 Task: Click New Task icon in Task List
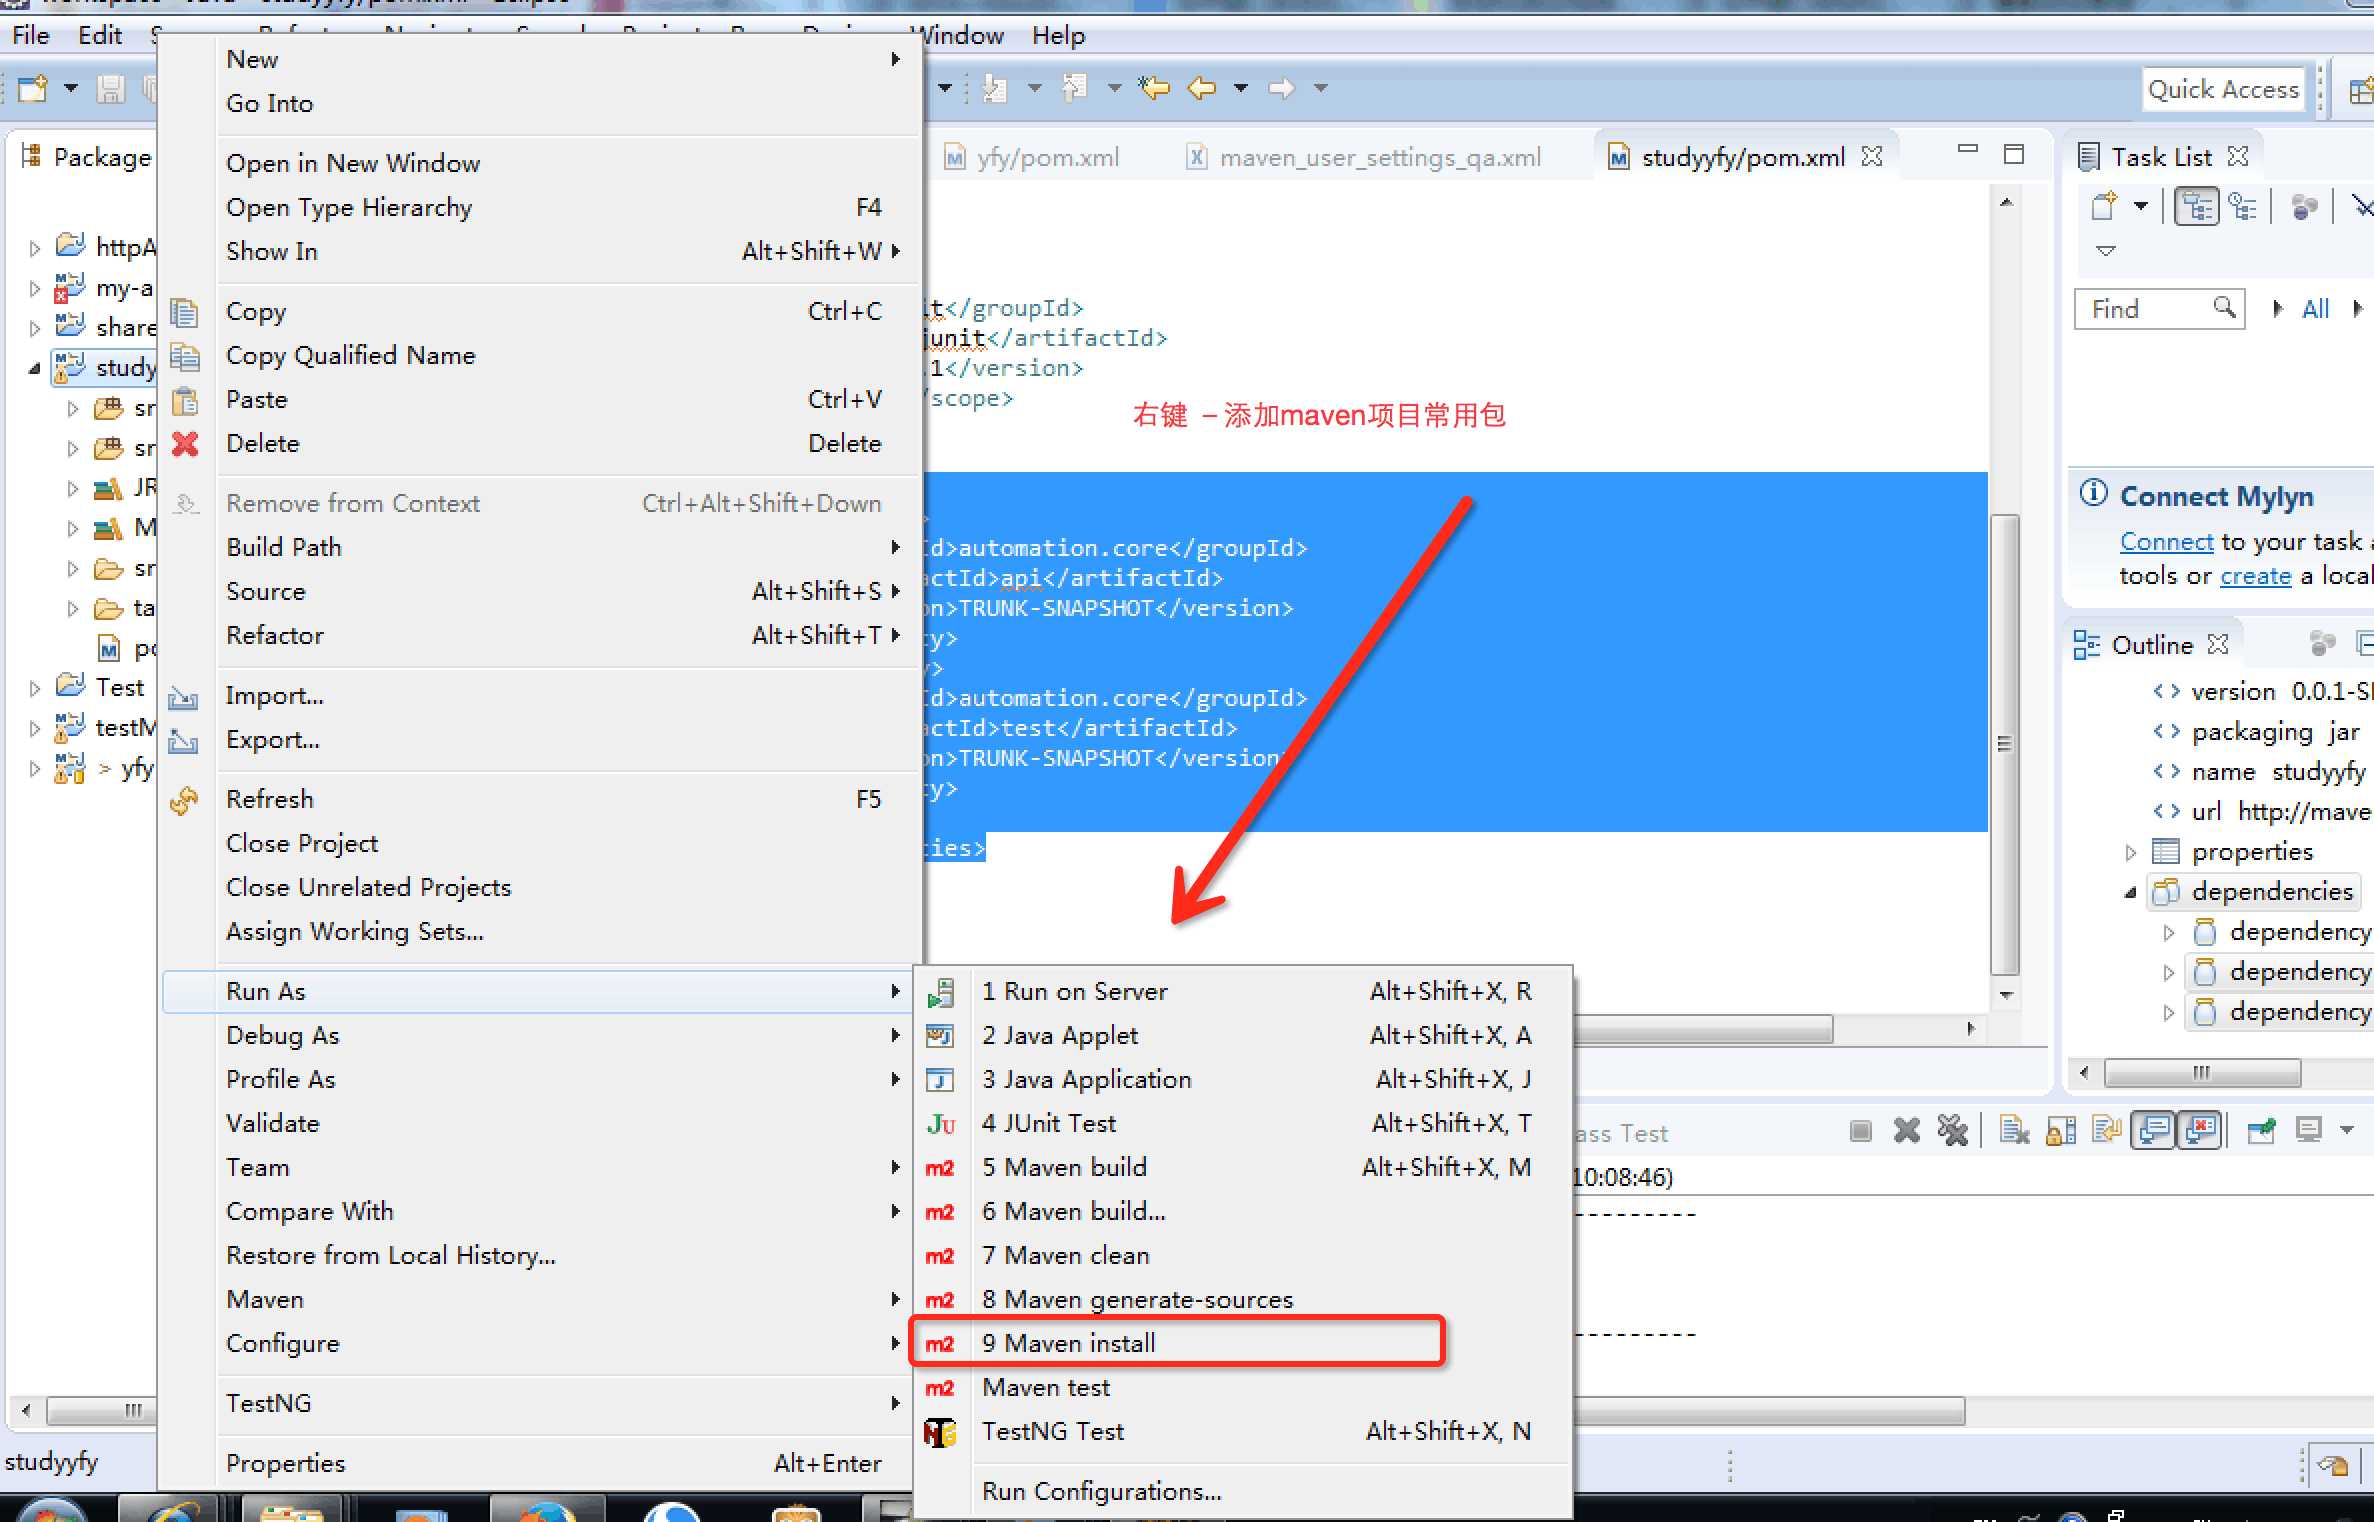tap(2104, 206)
